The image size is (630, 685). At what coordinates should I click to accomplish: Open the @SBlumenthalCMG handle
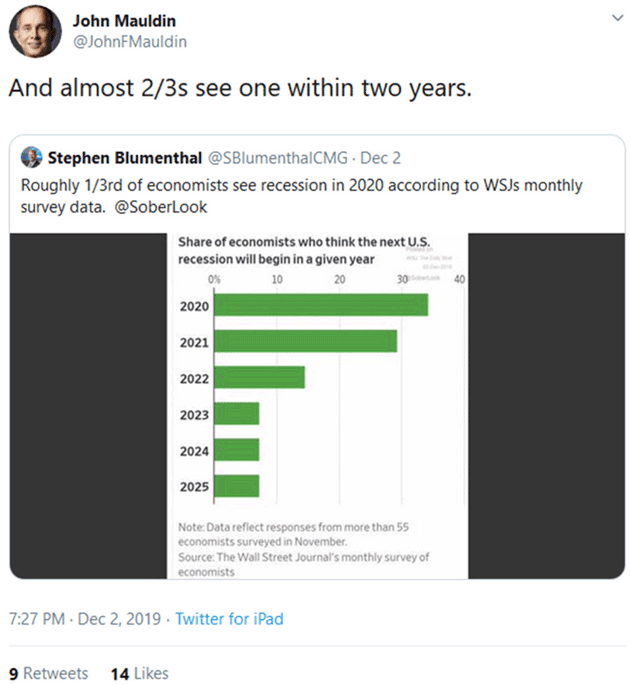pyautogui.click(x=278, y=158)
